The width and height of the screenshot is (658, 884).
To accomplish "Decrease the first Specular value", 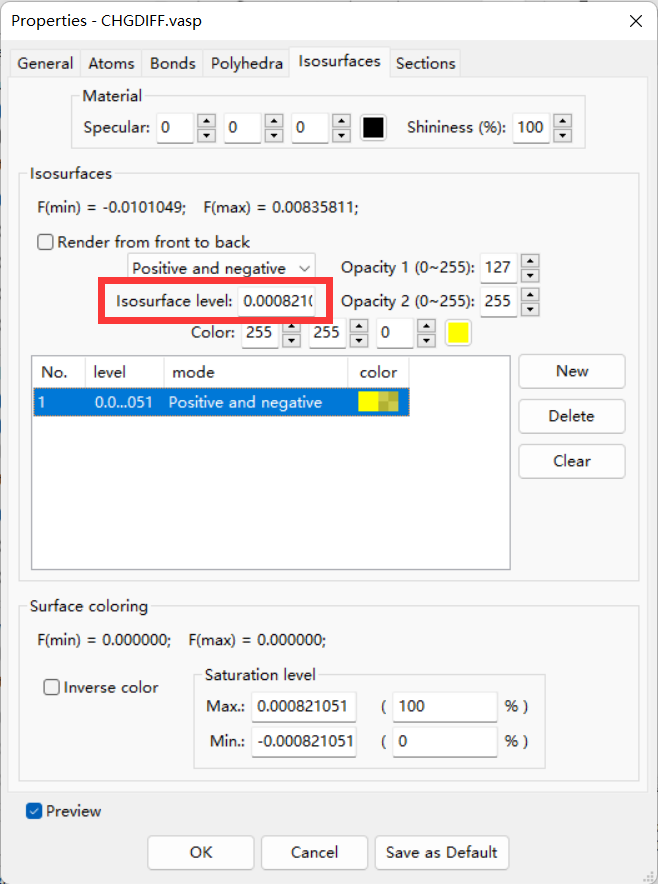I will tap(206, 135).
